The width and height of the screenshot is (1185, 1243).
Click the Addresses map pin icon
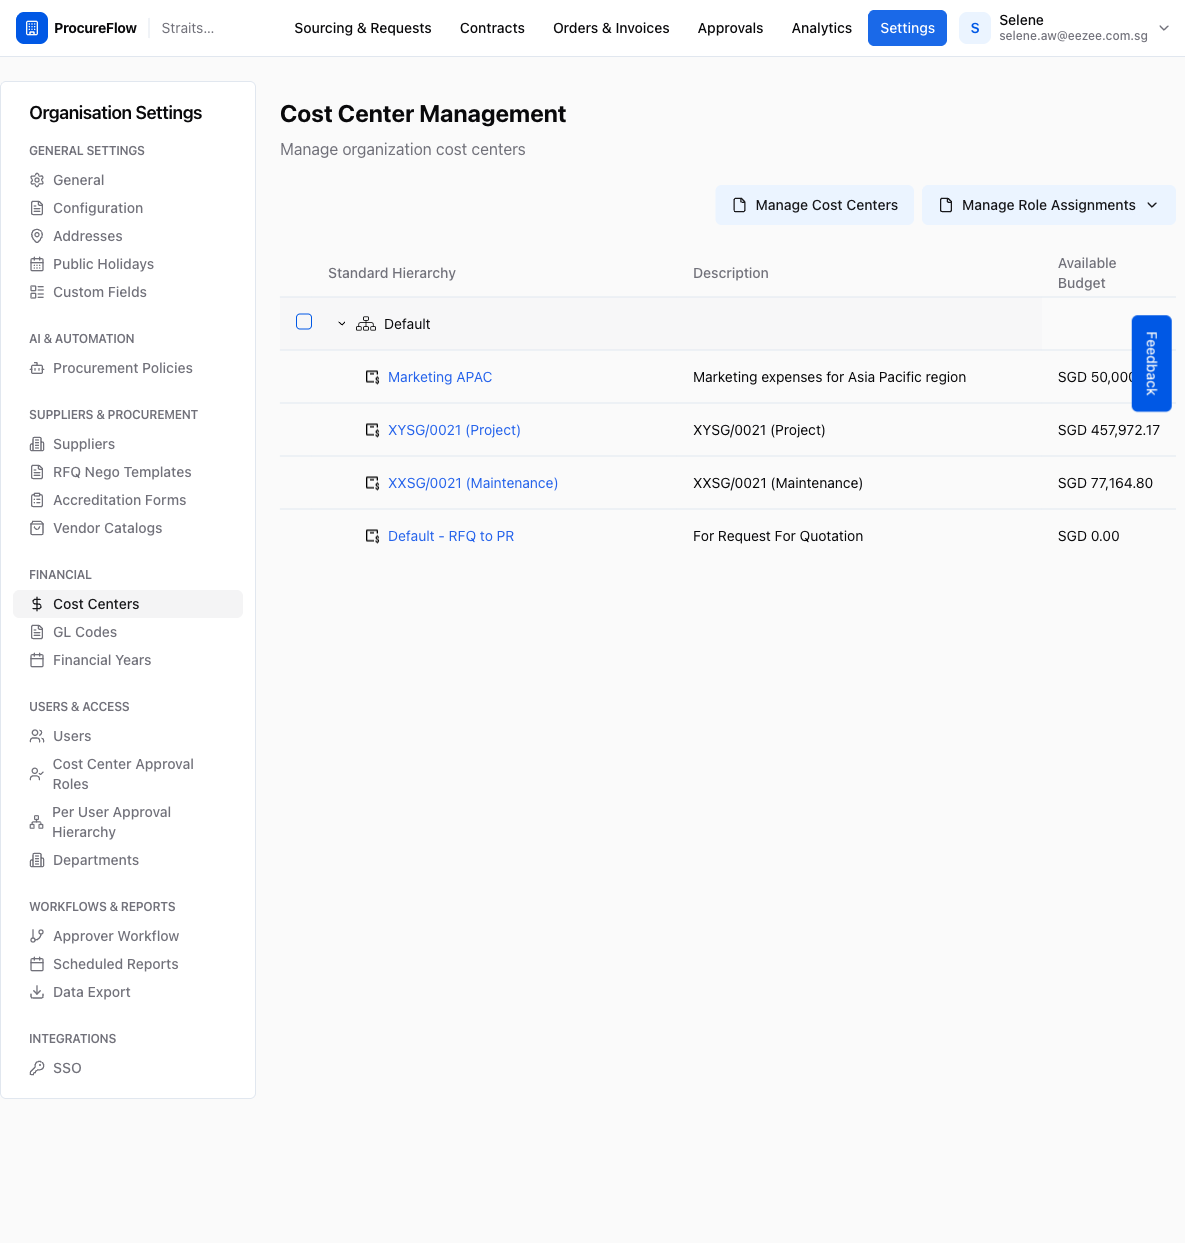pyautogui.click(x=37, y=236)
